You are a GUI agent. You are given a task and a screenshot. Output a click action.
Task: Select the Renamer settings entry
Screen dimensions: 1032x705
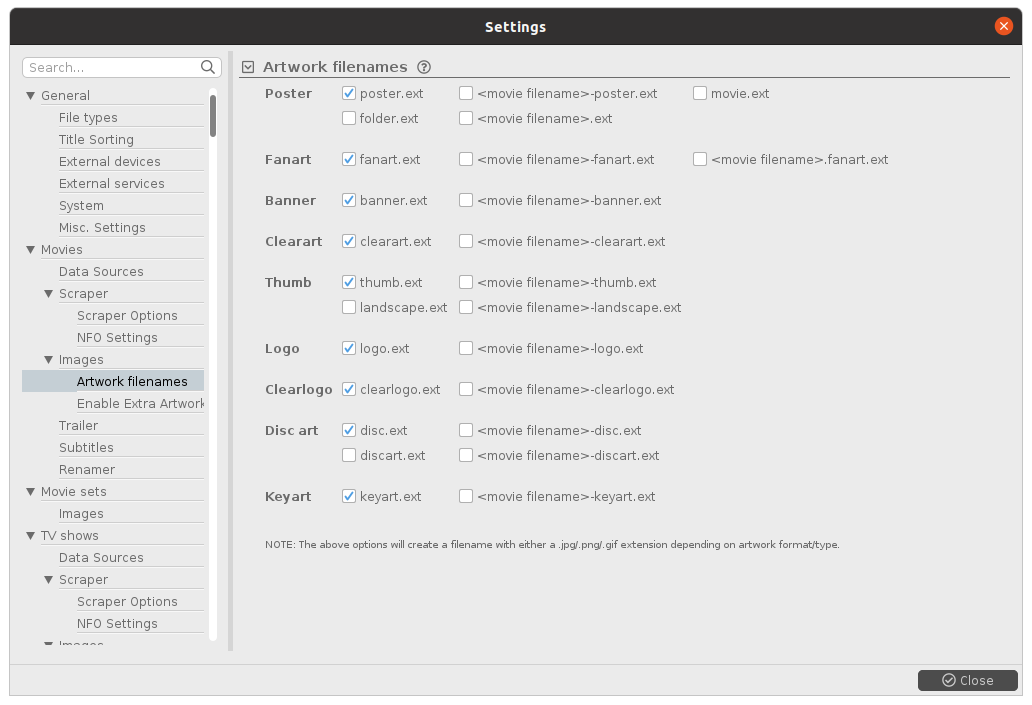(87, 469)
